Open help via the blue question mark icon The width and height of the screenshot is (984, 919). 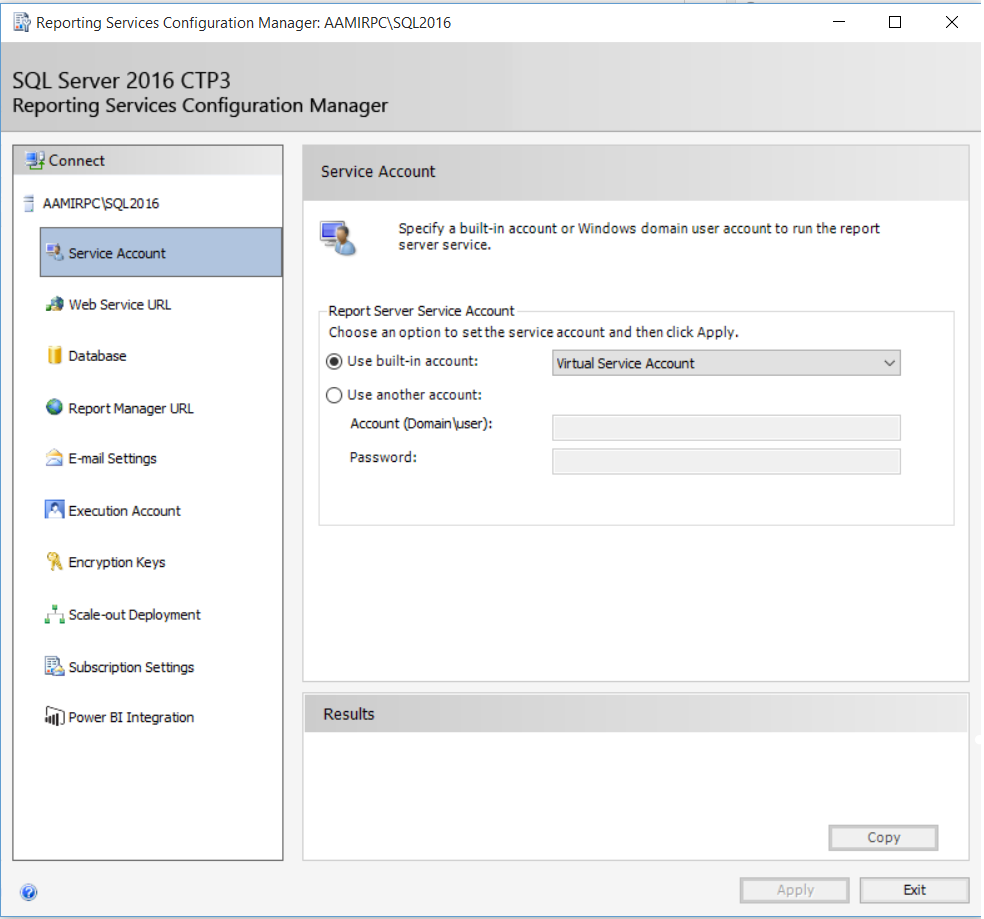pos(28,891)
